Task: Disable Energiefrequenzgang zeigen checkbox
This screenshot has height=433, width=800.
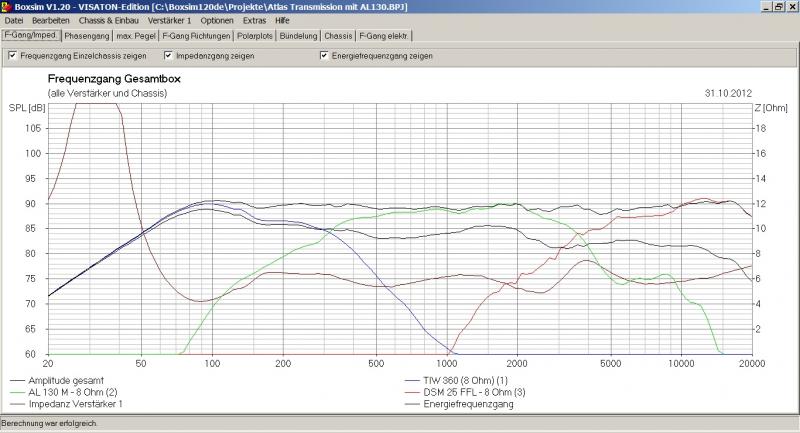Action: [324, 56]
